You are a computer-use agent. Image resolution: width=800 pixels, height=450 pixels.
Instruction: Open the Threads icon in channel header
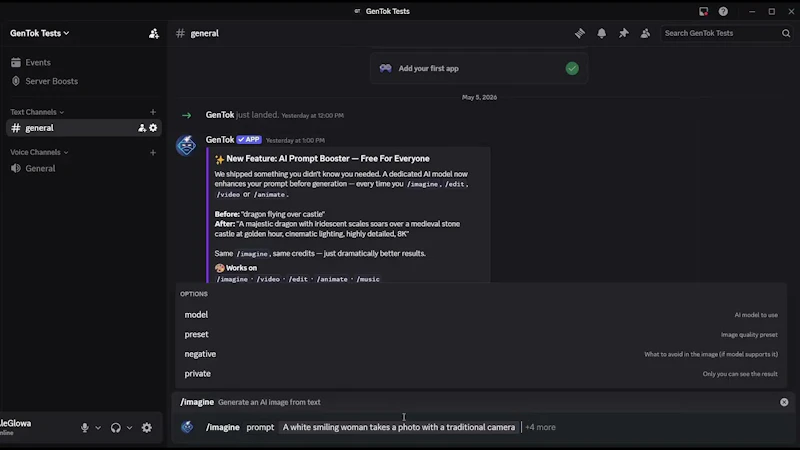coord(580,33)
